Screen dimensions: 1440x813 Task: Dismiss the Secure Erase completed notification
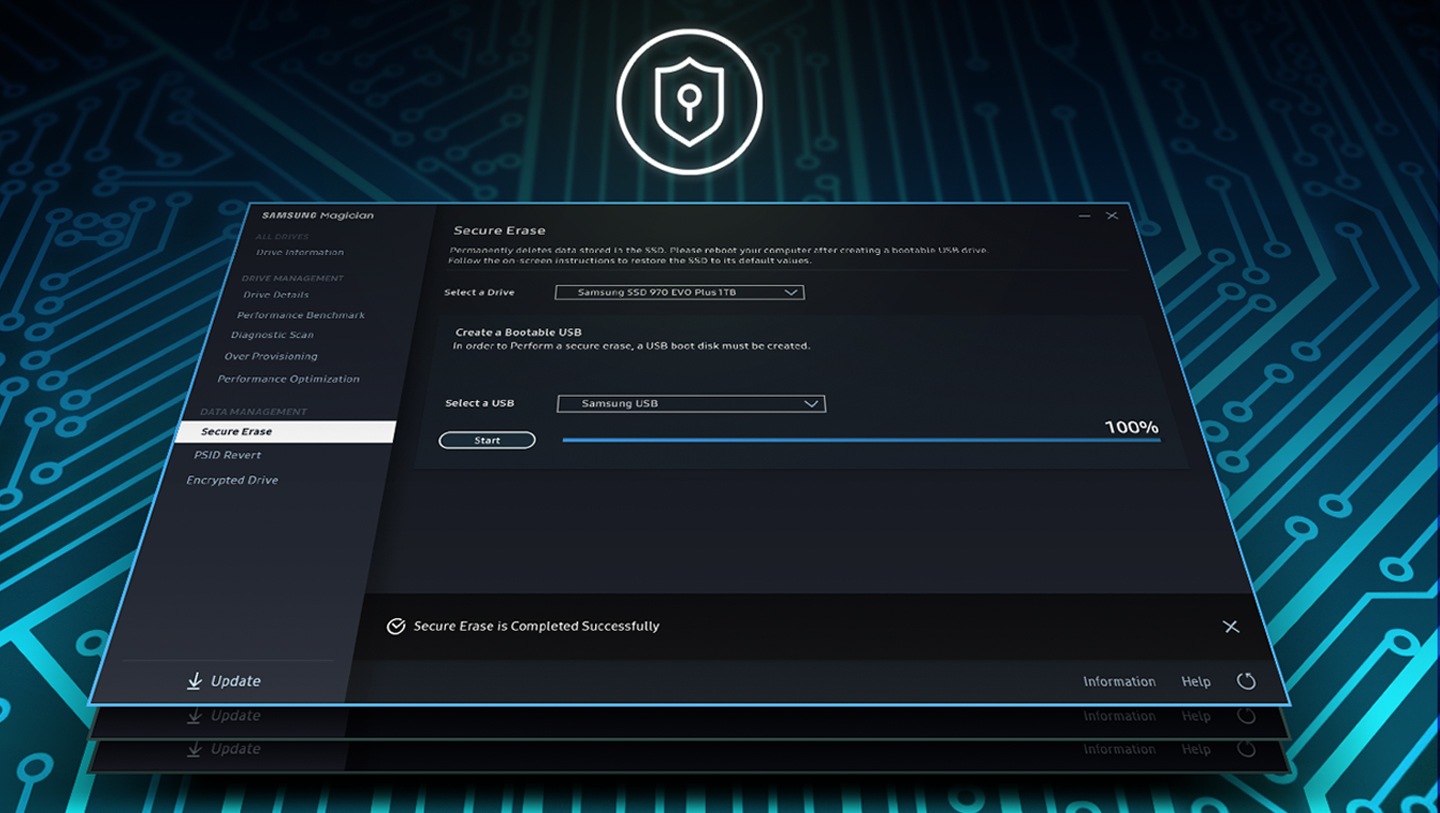(1230, 626)
